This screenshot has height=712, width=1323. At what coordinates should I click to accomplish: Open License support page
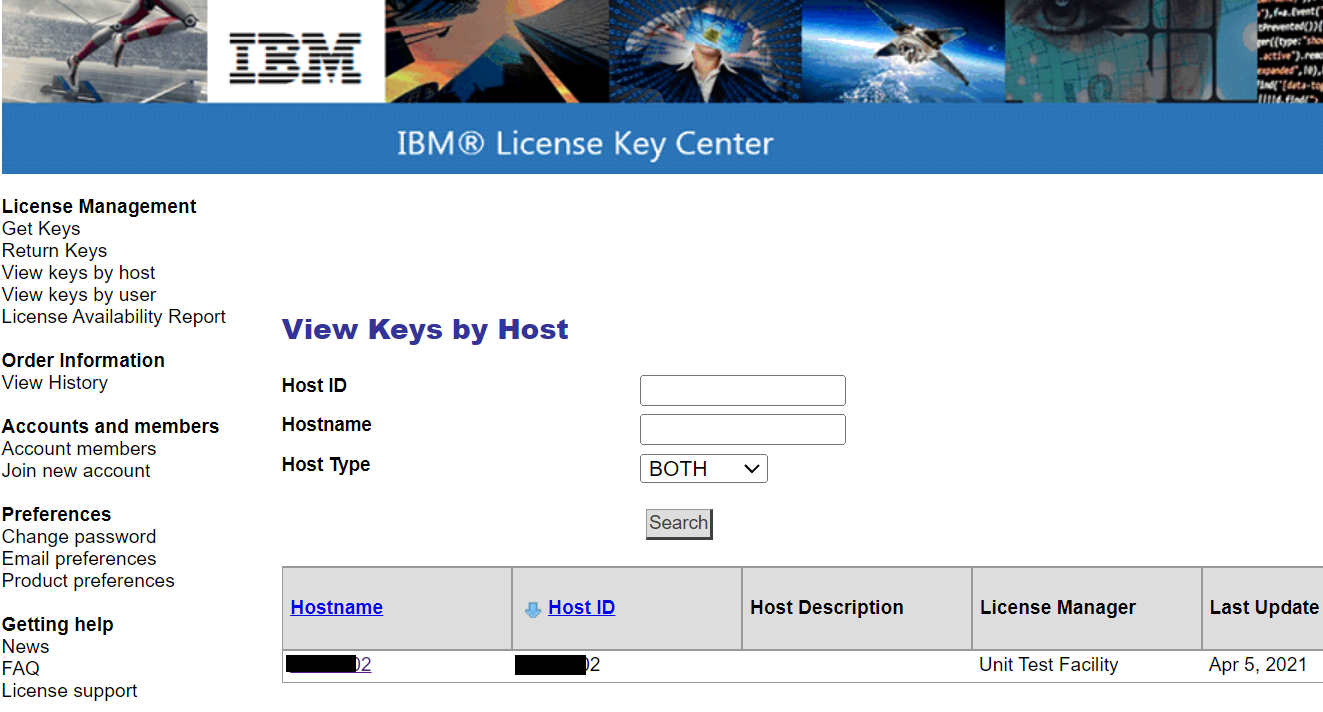point(70,691)
